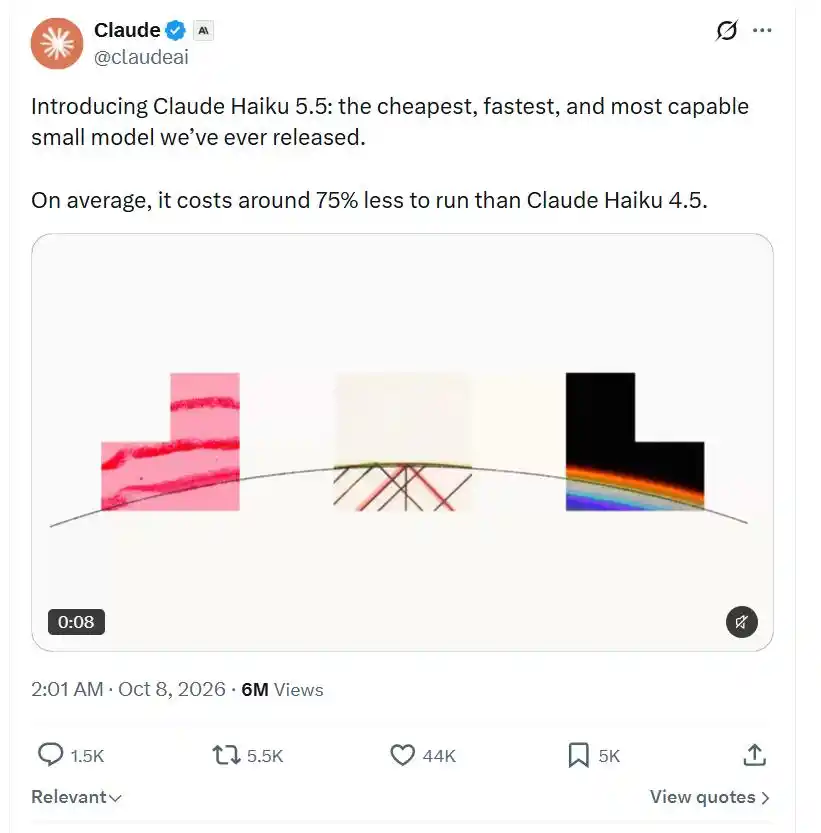The width and height of the screenshot is (821, 833).
Task: Click the chevron beside Relevant
Action: [x=115, y=798]
